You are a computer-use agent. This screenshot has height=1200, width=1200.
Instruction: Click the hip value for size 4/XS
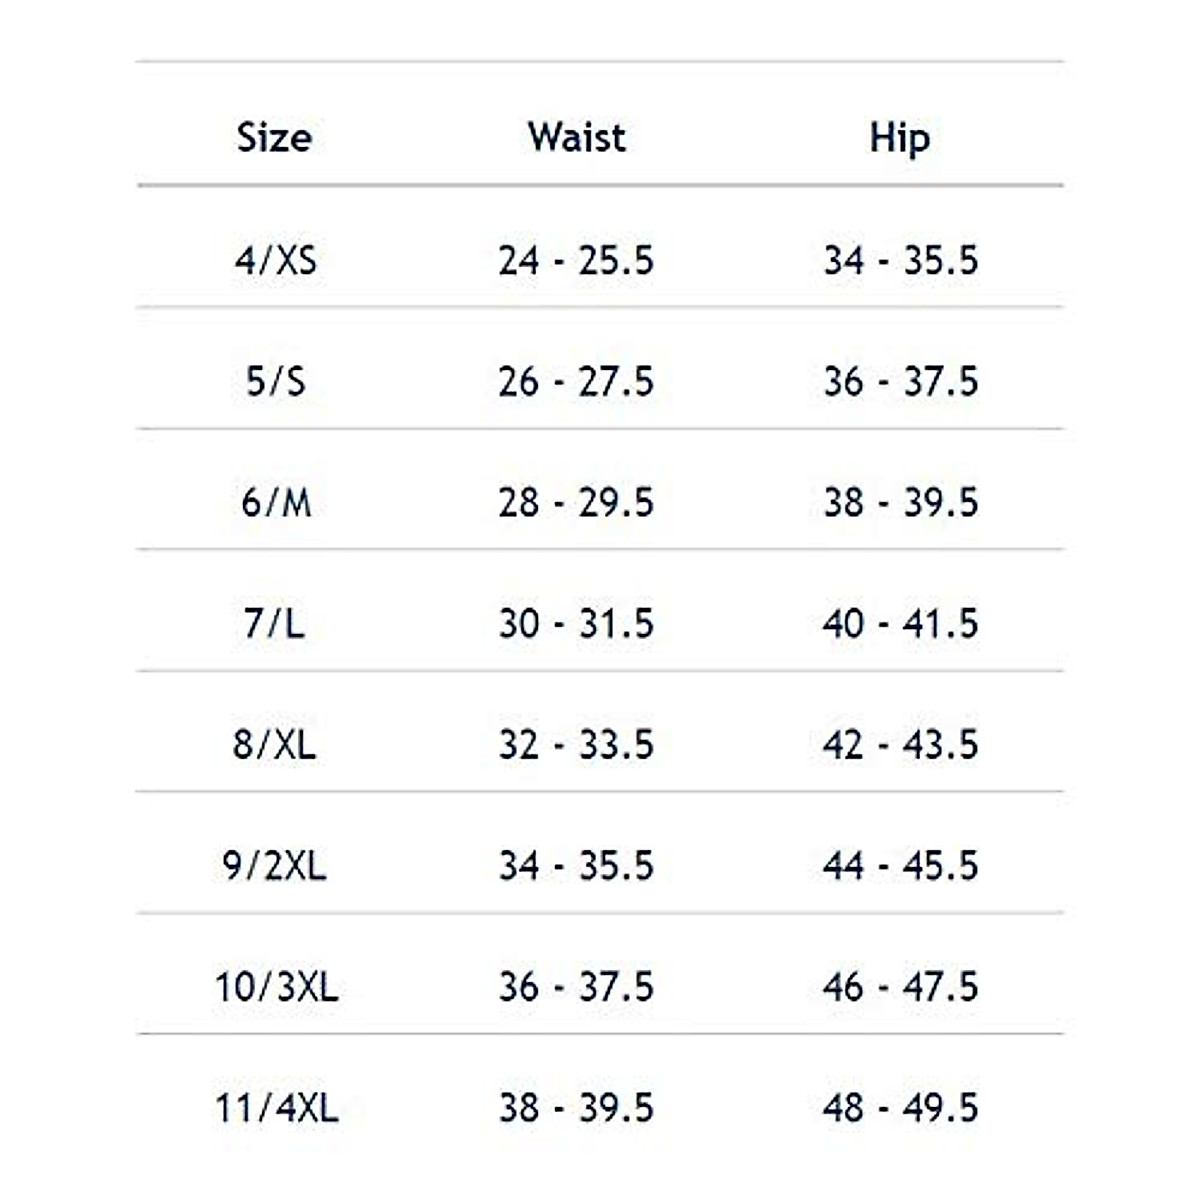point(900,260)
